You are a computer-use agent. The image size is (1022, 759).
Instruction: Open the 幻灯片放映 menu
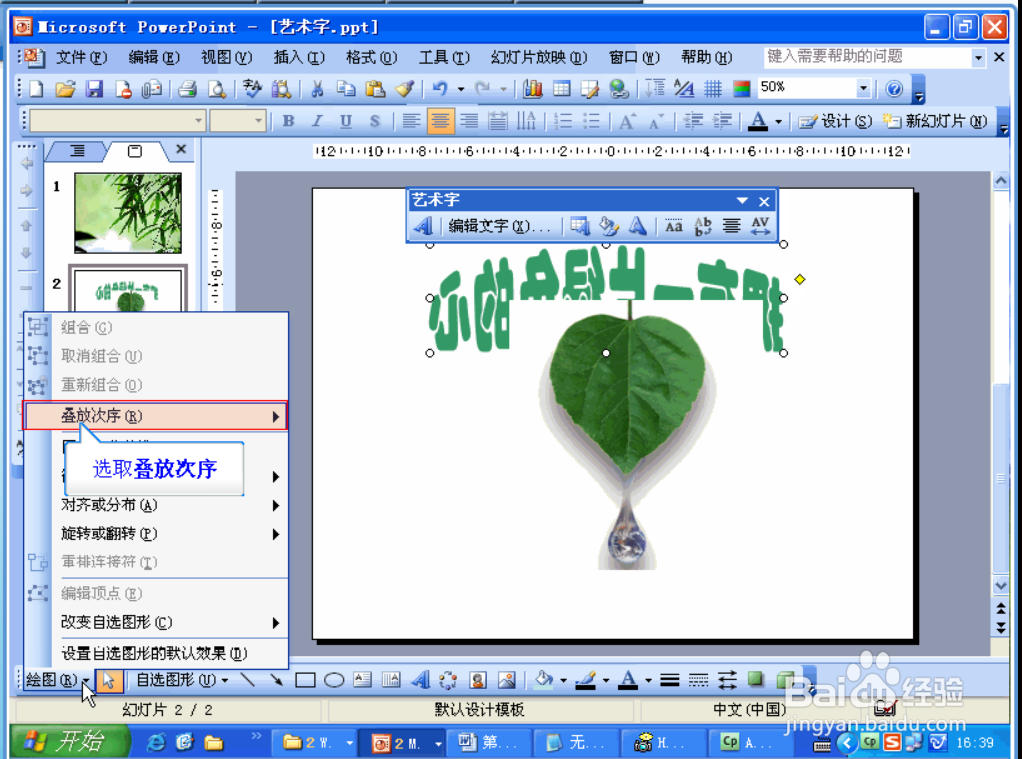click(x=538, y=57)
